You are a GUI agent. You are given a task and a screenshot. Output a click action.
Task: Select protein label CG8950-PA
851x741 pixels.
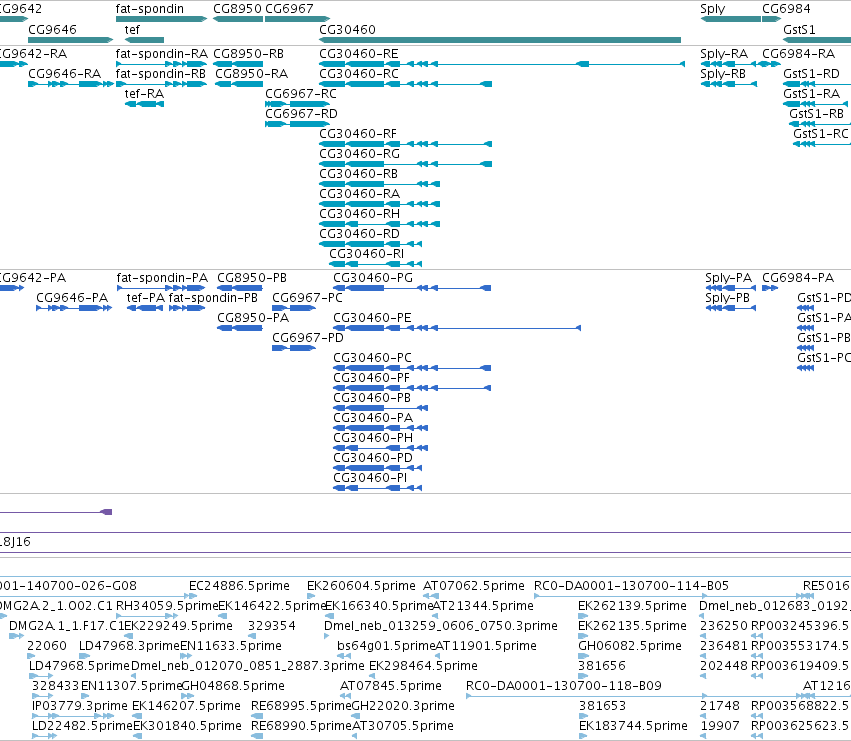click(253, 318)
